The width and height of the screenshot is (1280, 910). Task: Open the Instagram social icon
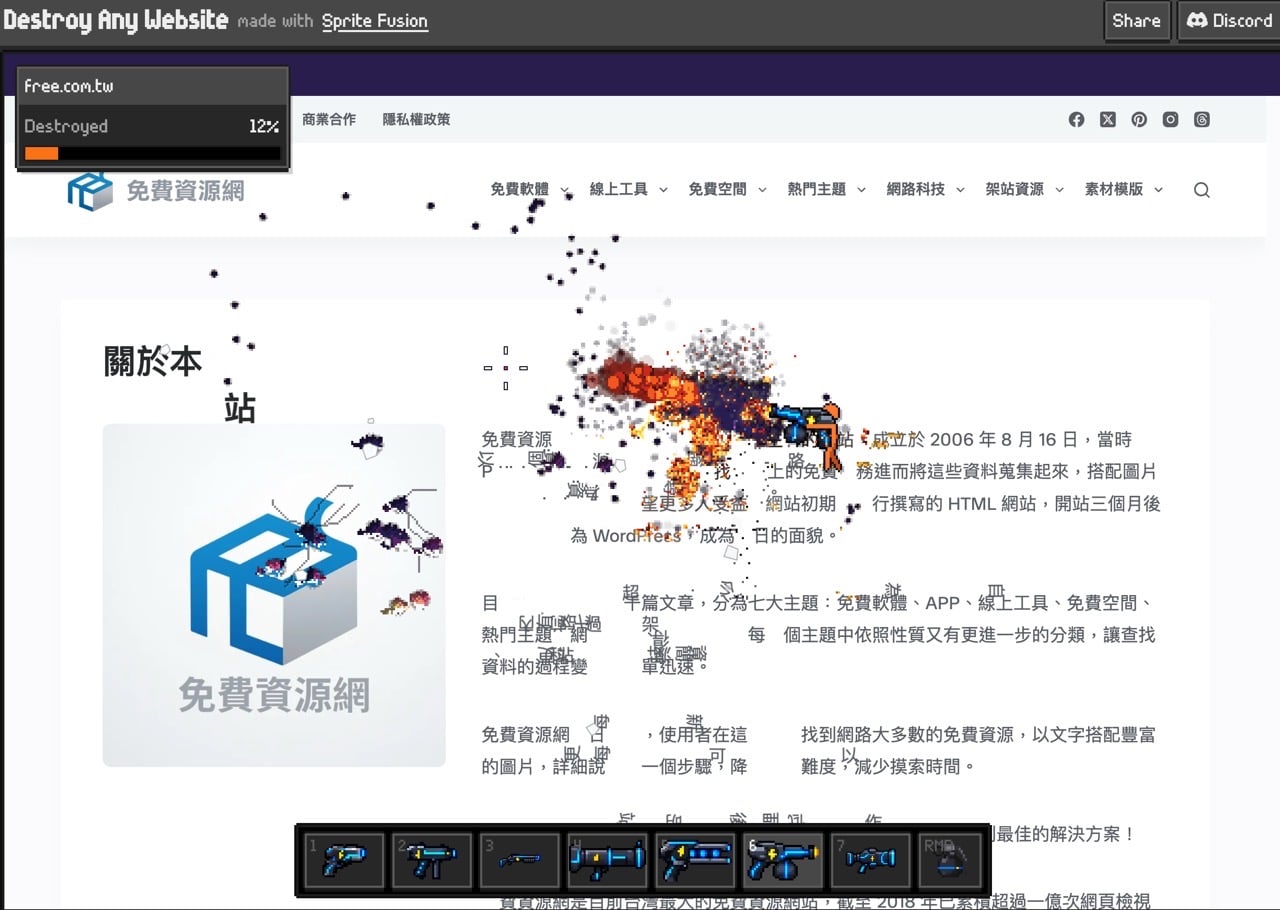[1171, 119]
